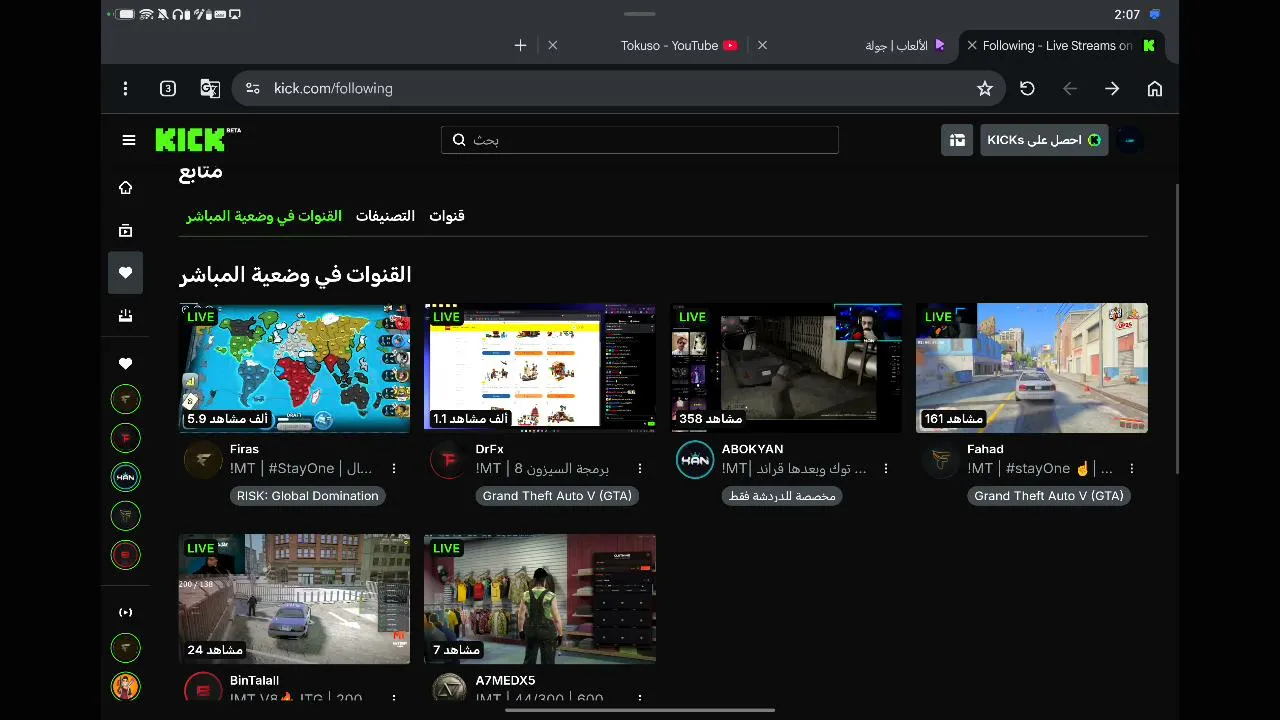Open the Google Translate page icon

pos(210,89)
